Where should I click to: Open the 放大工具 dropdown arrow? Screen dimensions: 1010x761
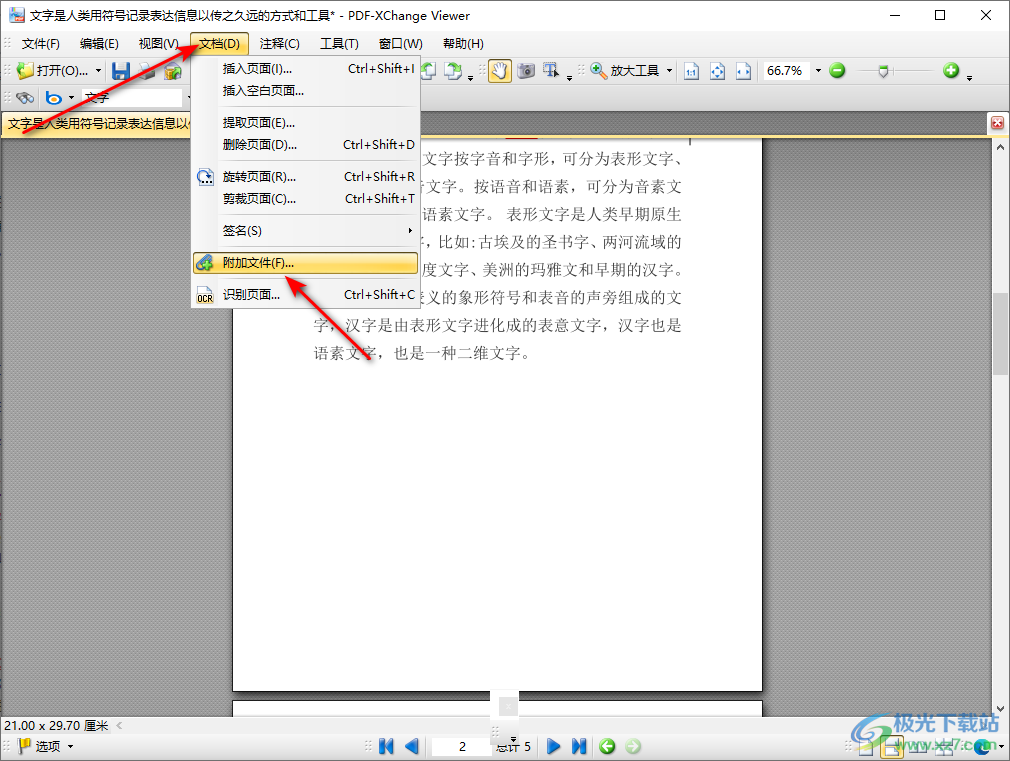(669, 70)
